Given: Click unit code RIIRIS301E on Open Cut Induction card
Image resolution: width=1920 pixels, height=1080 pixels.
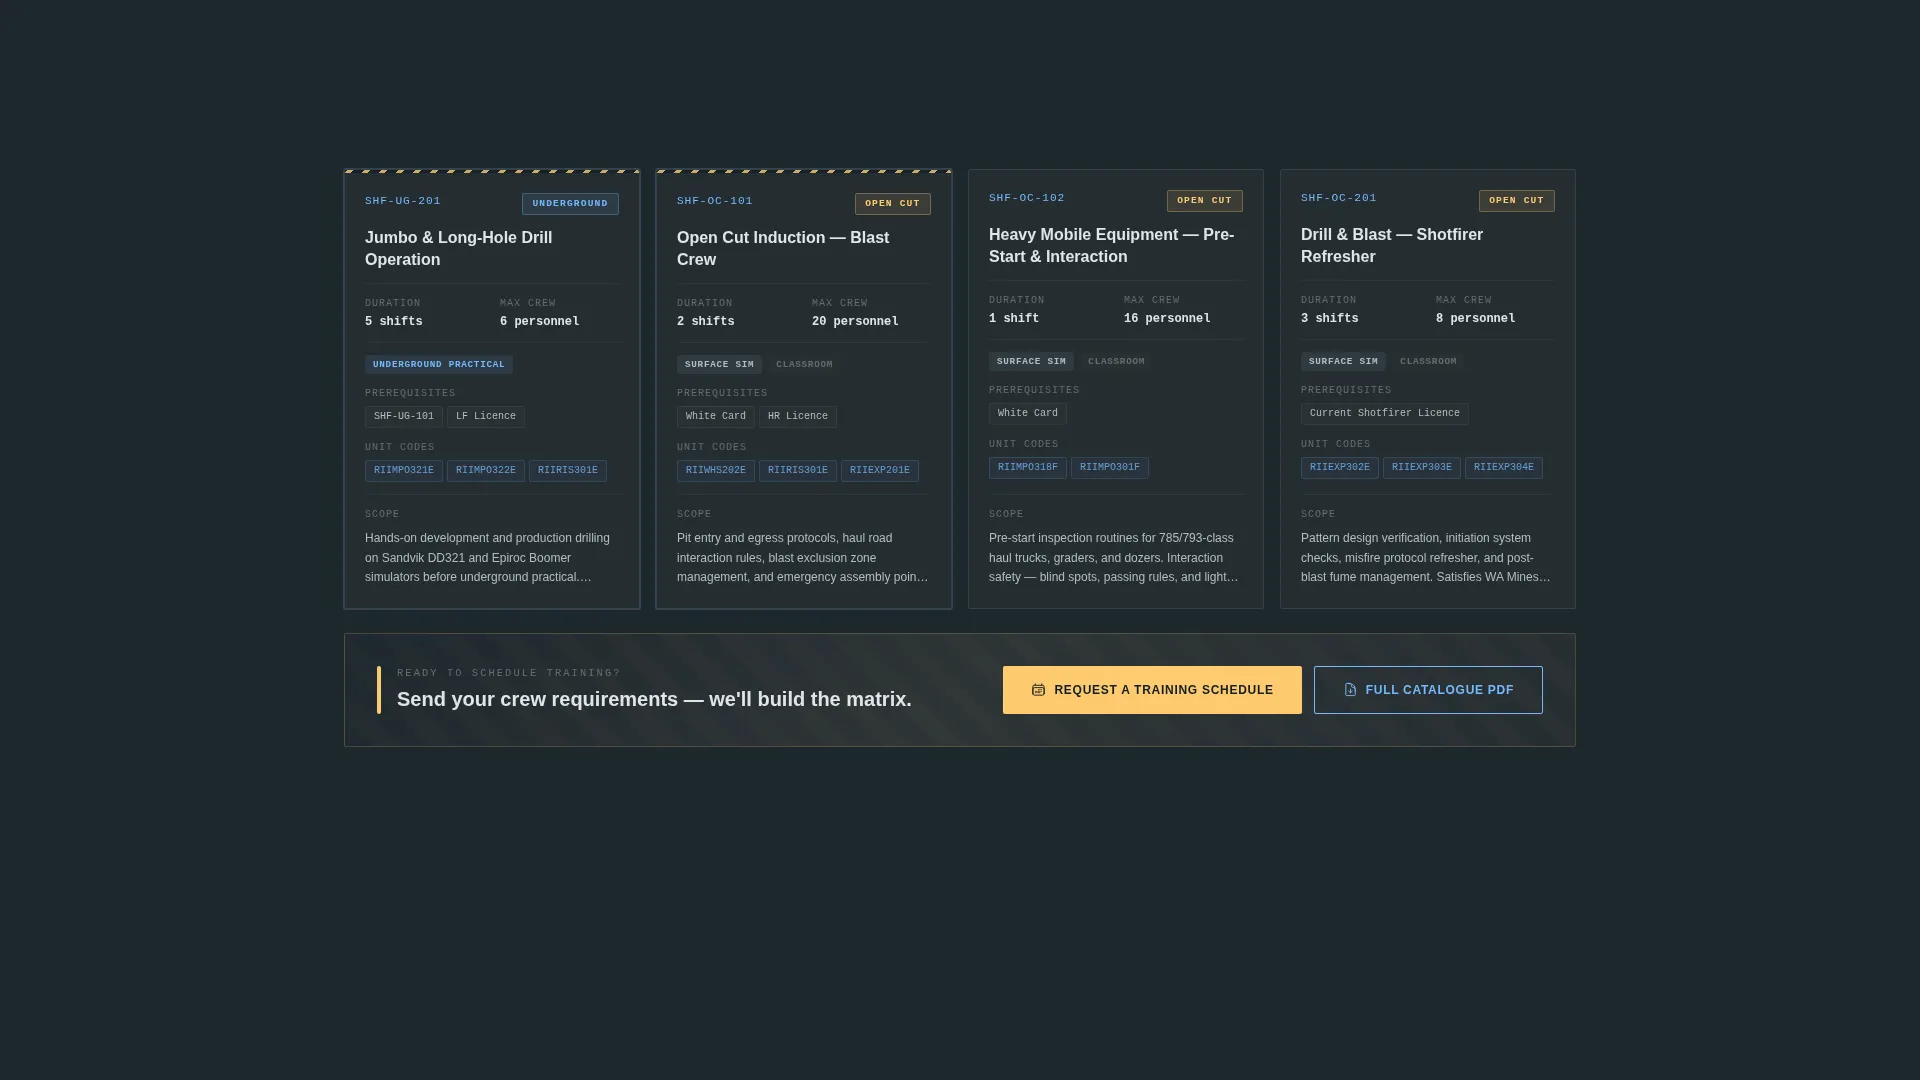Looking at the screenshot, I should (798, 471).
